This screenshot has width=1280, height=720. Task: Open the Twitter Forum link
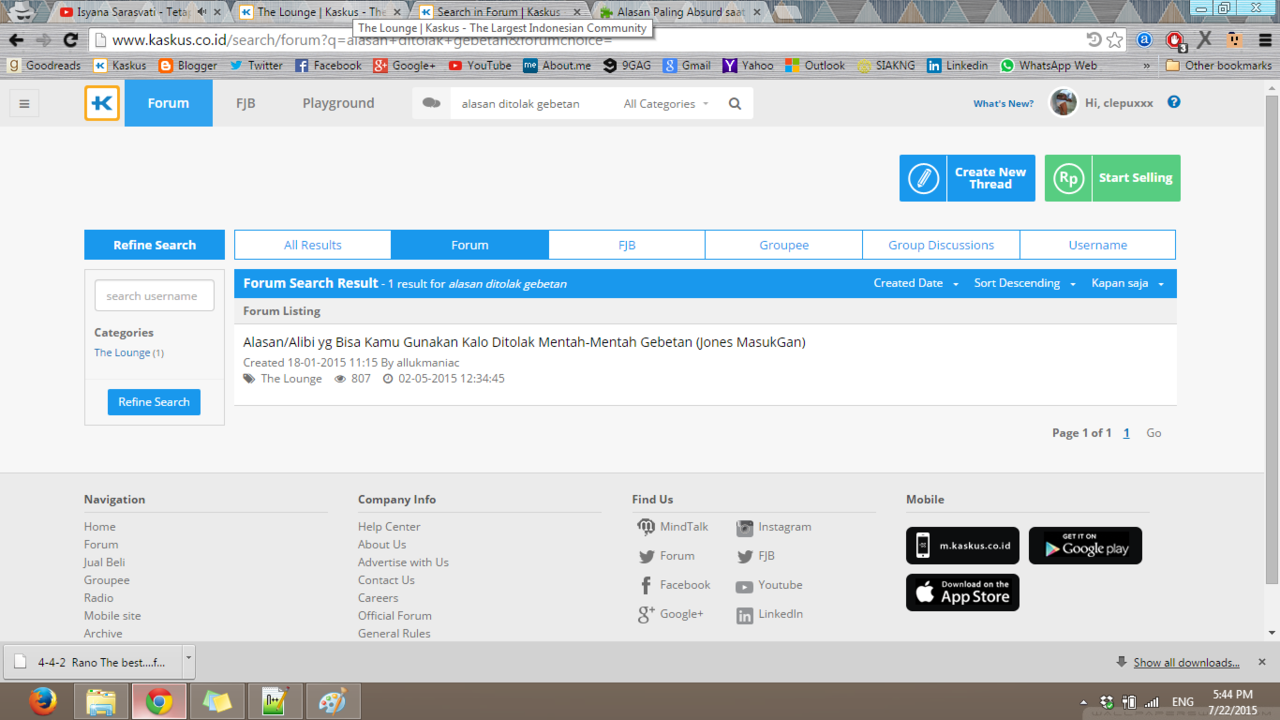coord(666,556)
